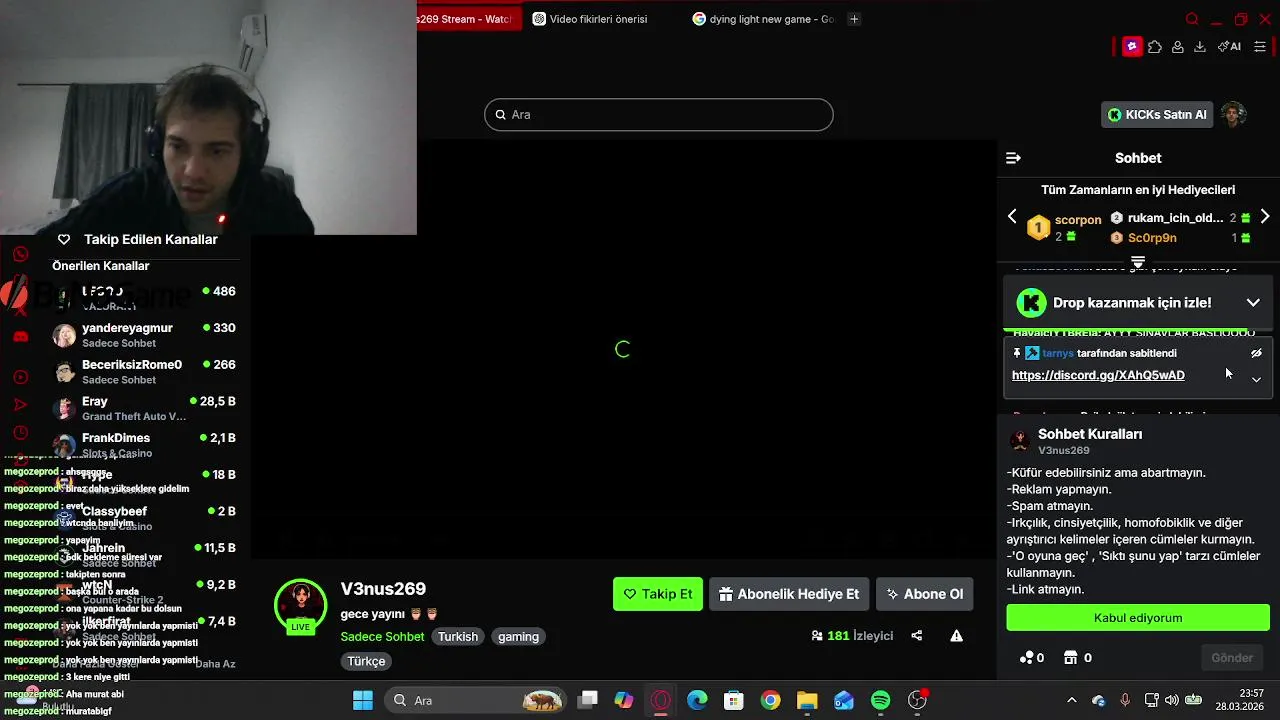Click the Abone Ol subscribe button
The width and height of the screenshot is (1280, 720).
point(924,594)
